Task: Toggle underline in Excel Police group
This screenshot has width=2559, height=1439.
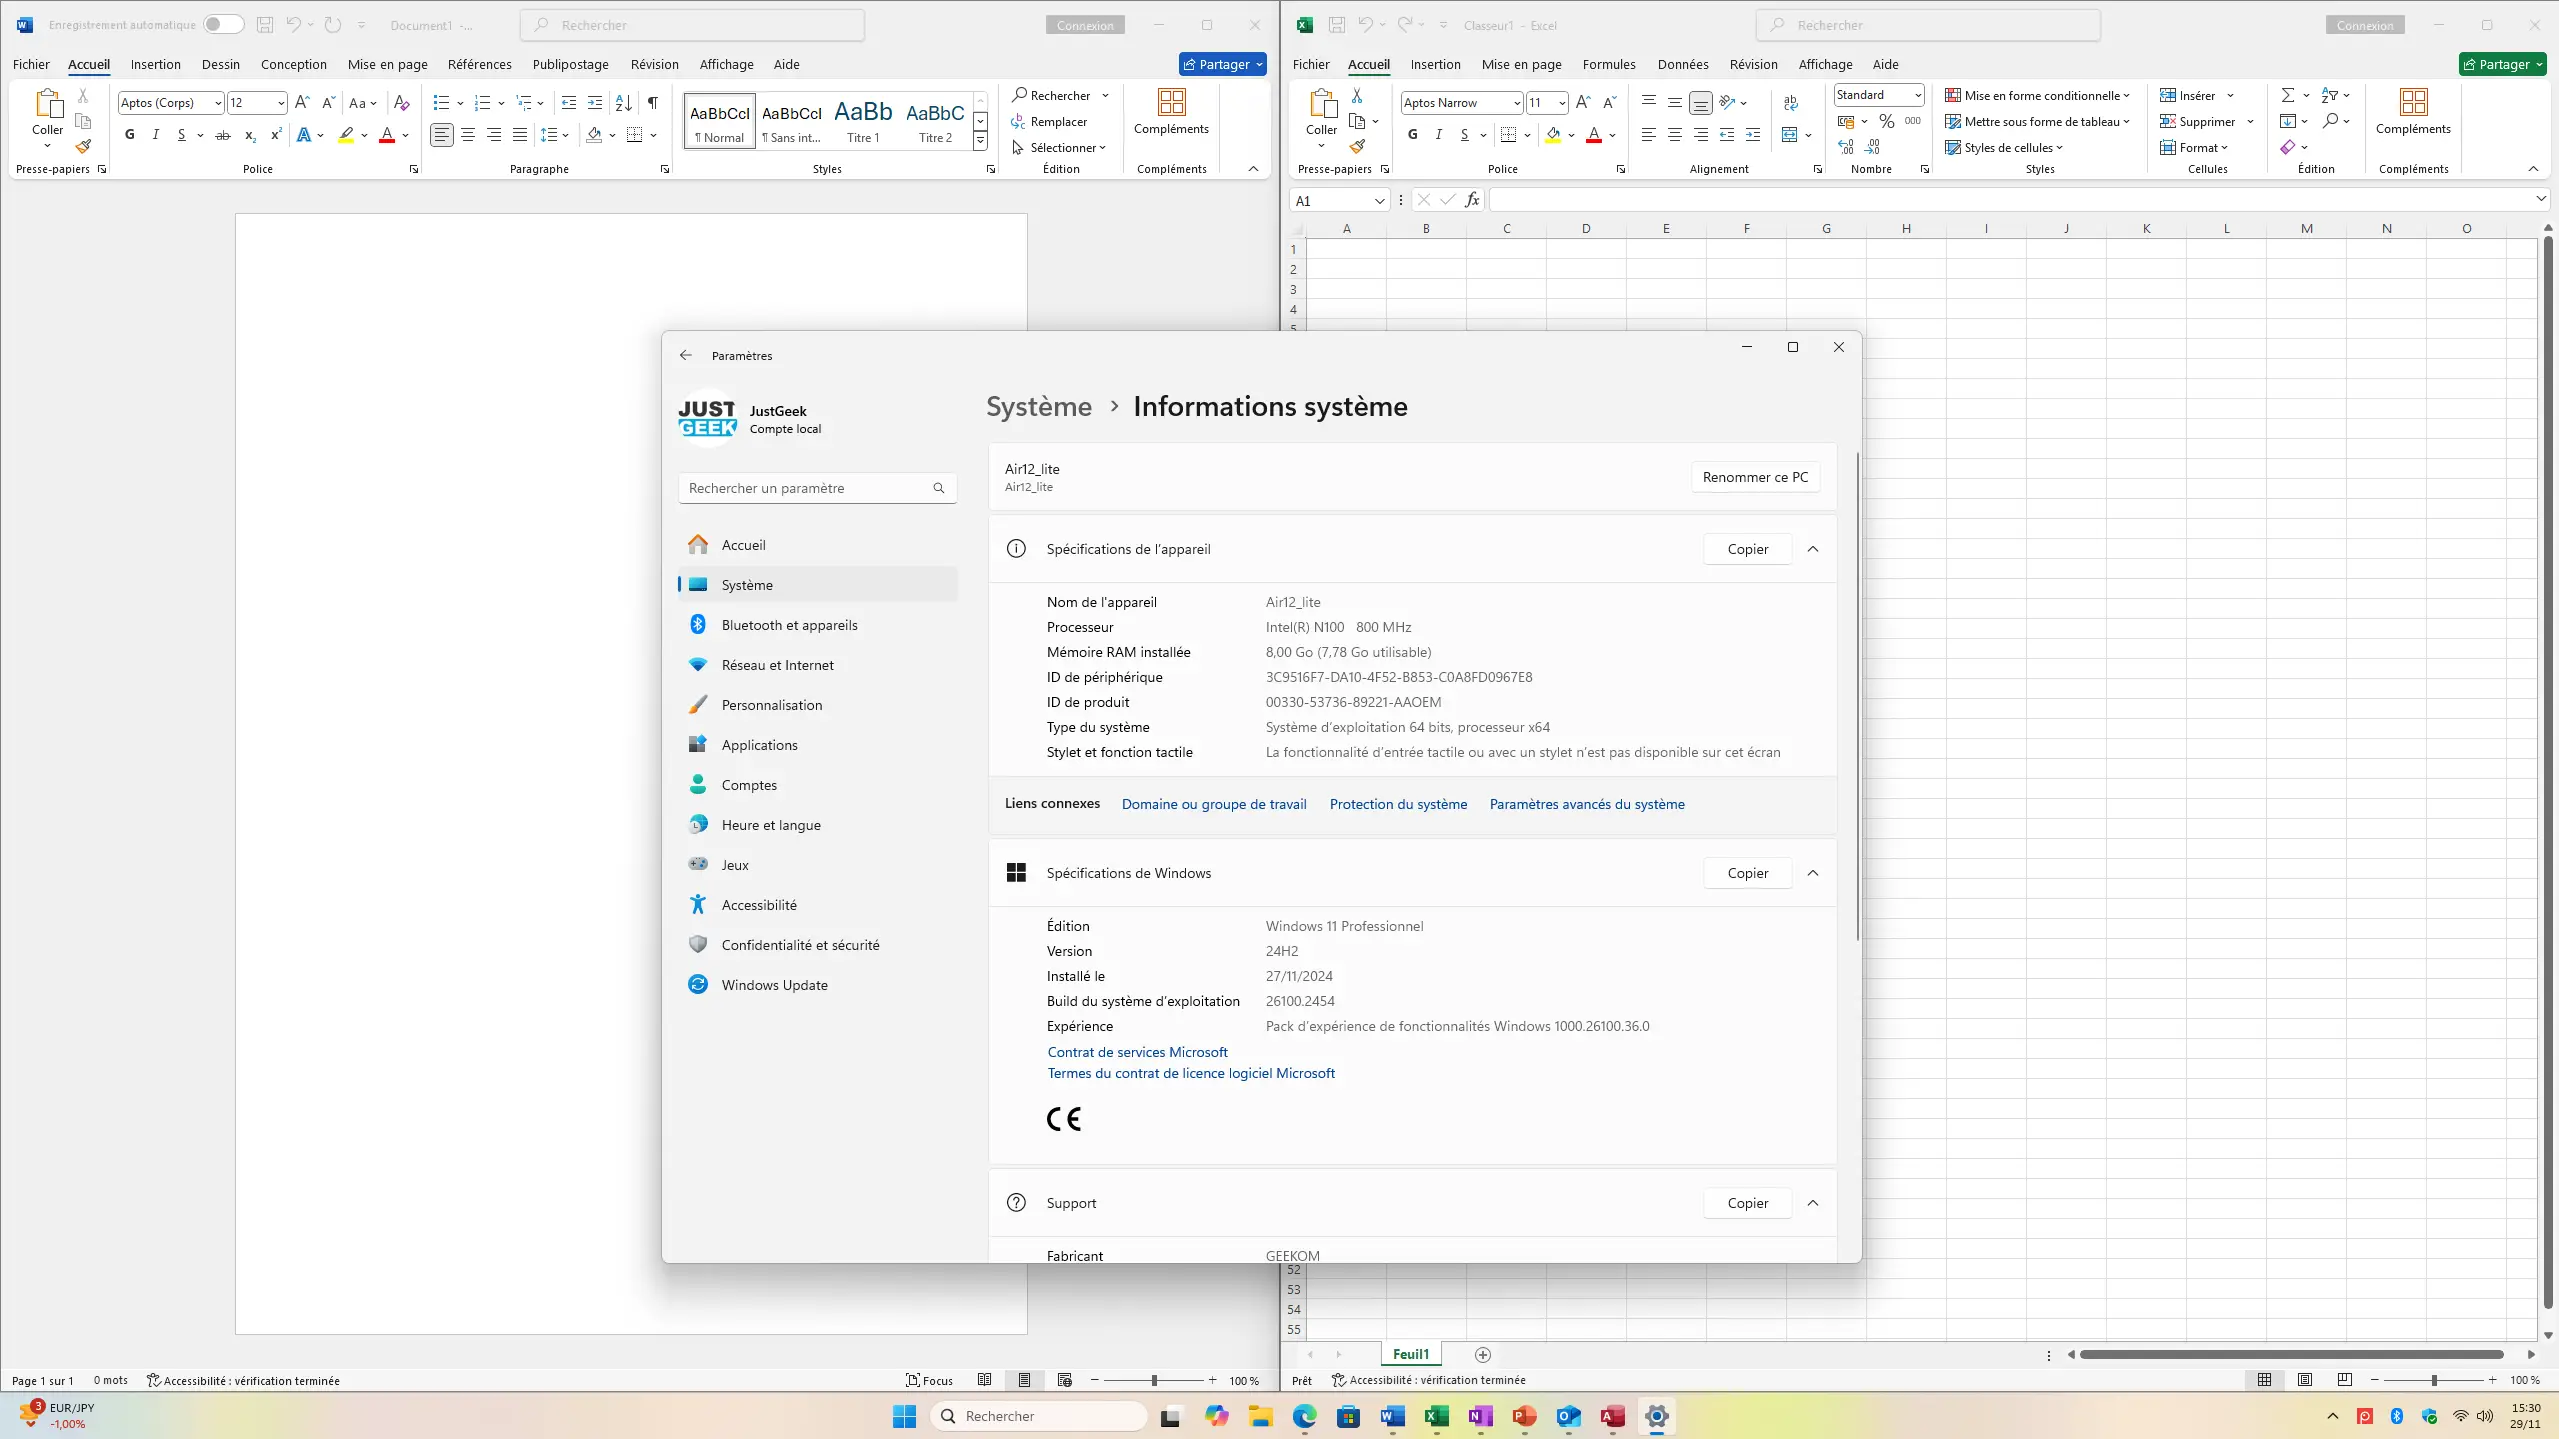Action: click(1465, 134)
